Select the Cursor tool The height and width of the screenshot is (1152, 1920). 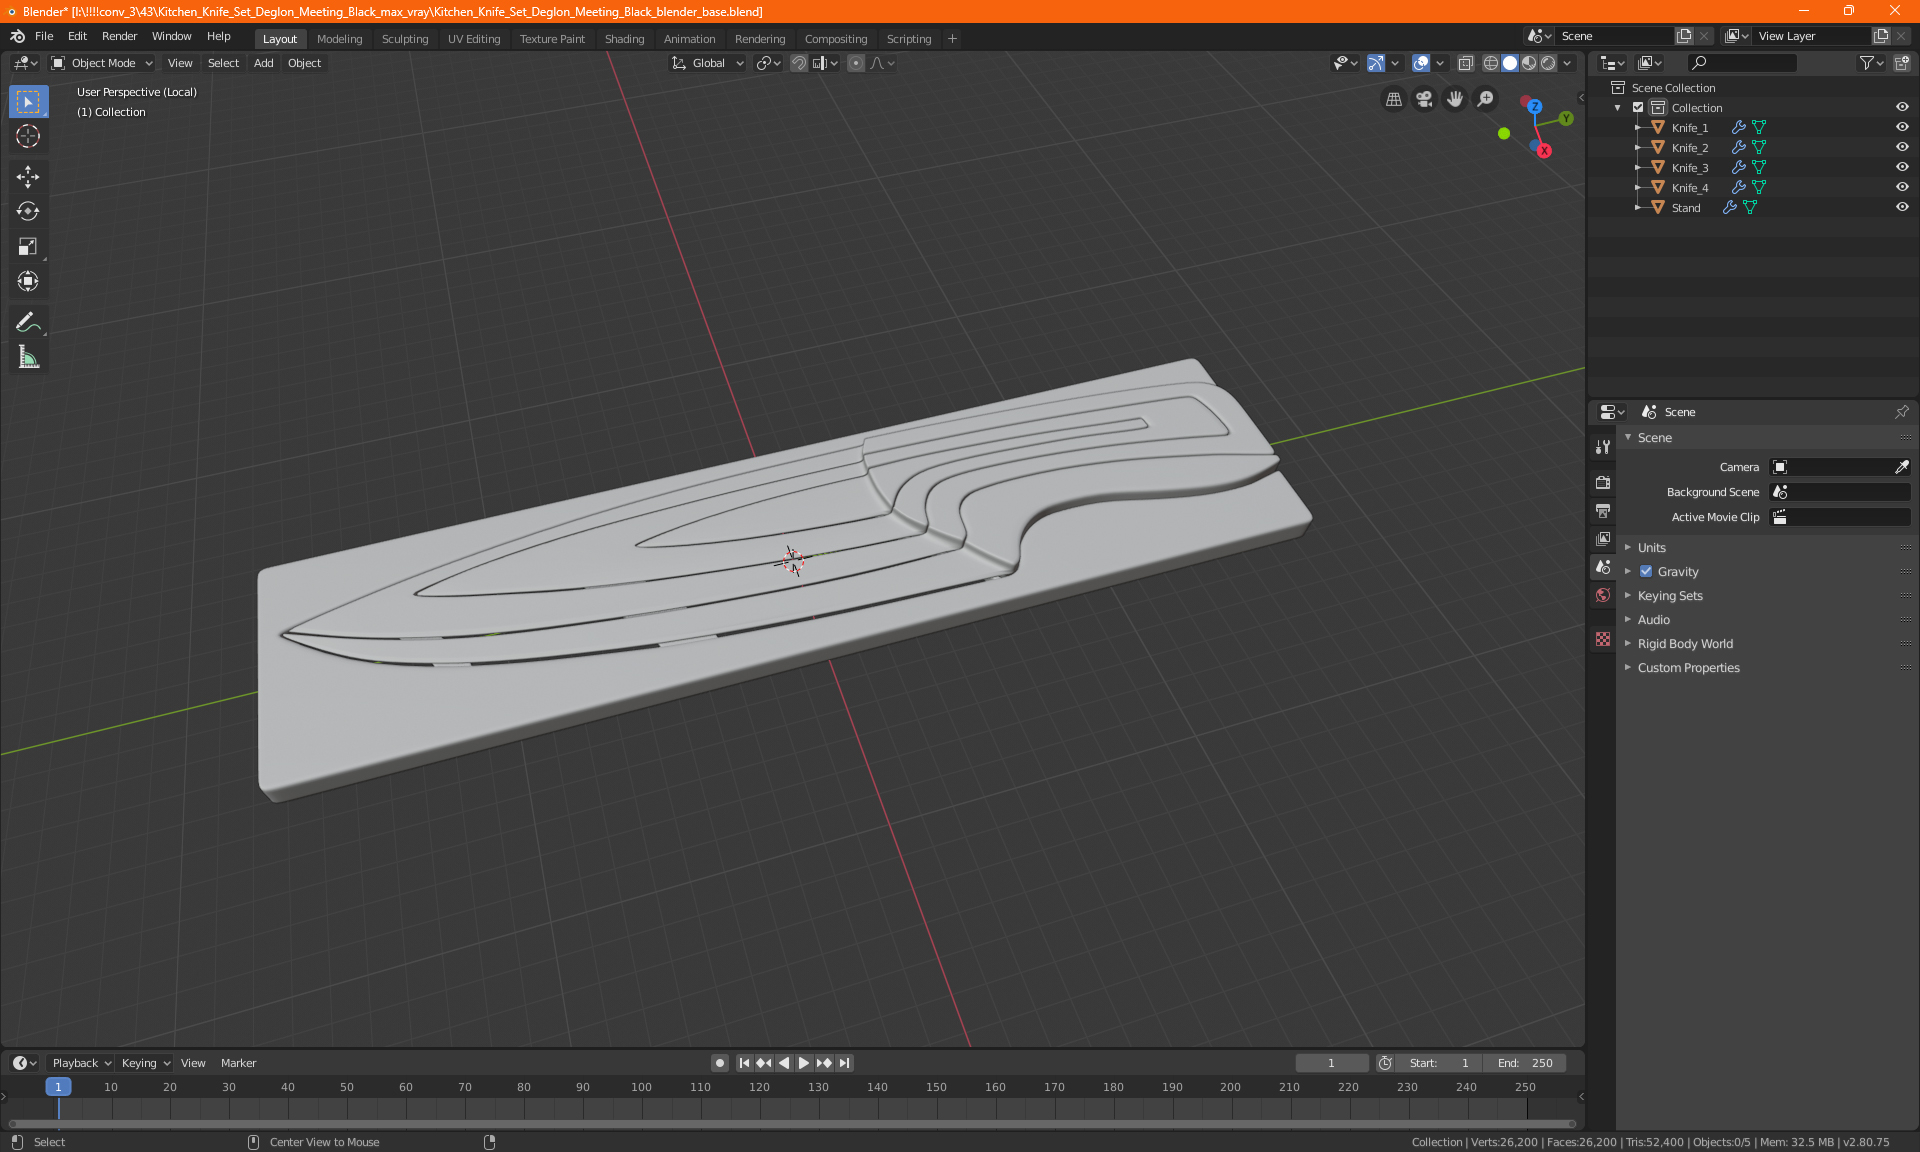28,136
